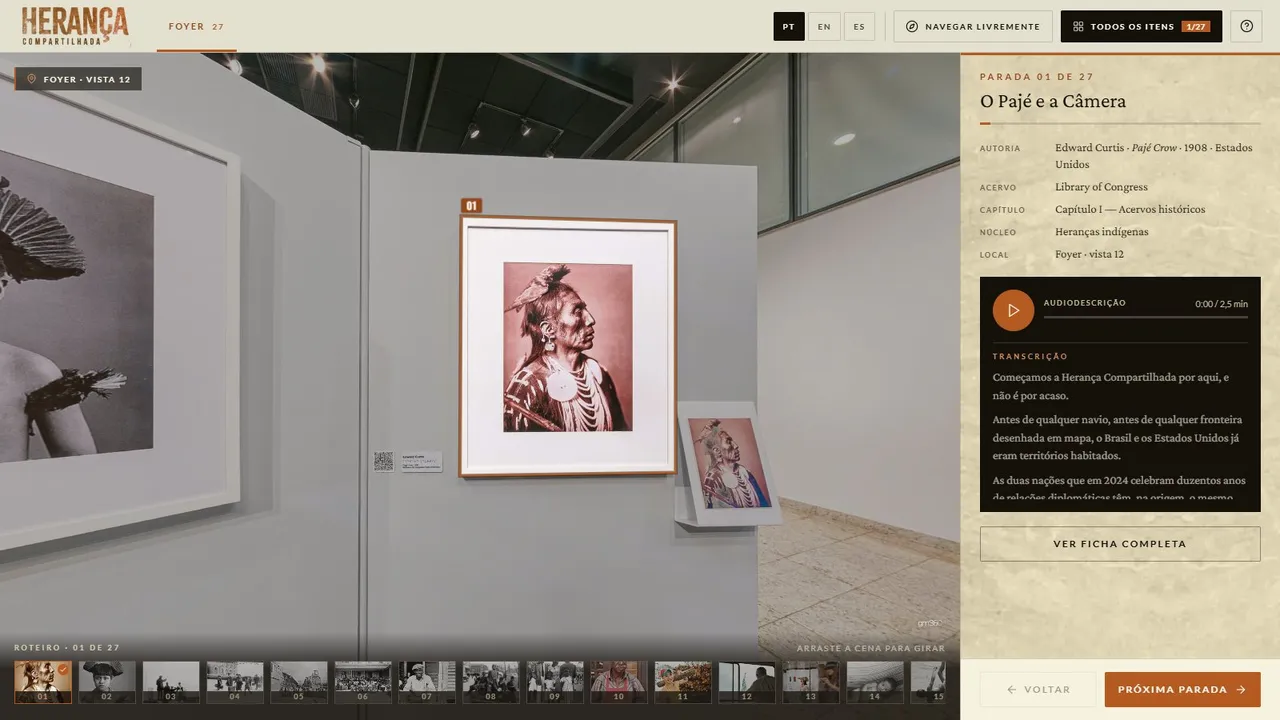The image size is (1280, 720).
Task: Select roteiro thumbnail 05
Action: pos(299,682)
